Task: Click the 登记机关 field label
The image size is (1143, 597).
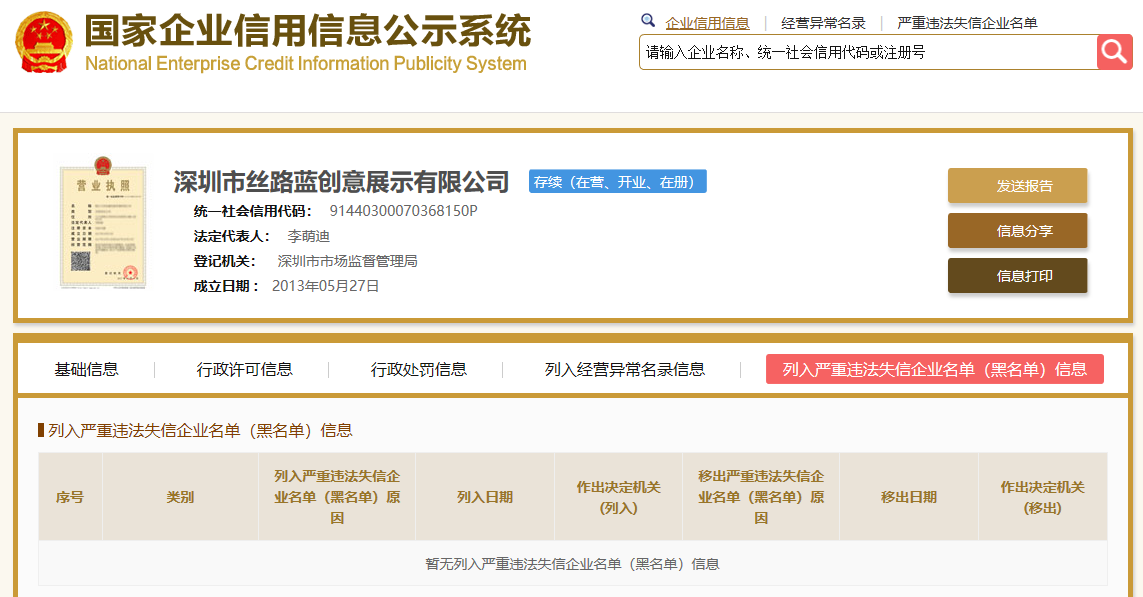Action: 225,261
